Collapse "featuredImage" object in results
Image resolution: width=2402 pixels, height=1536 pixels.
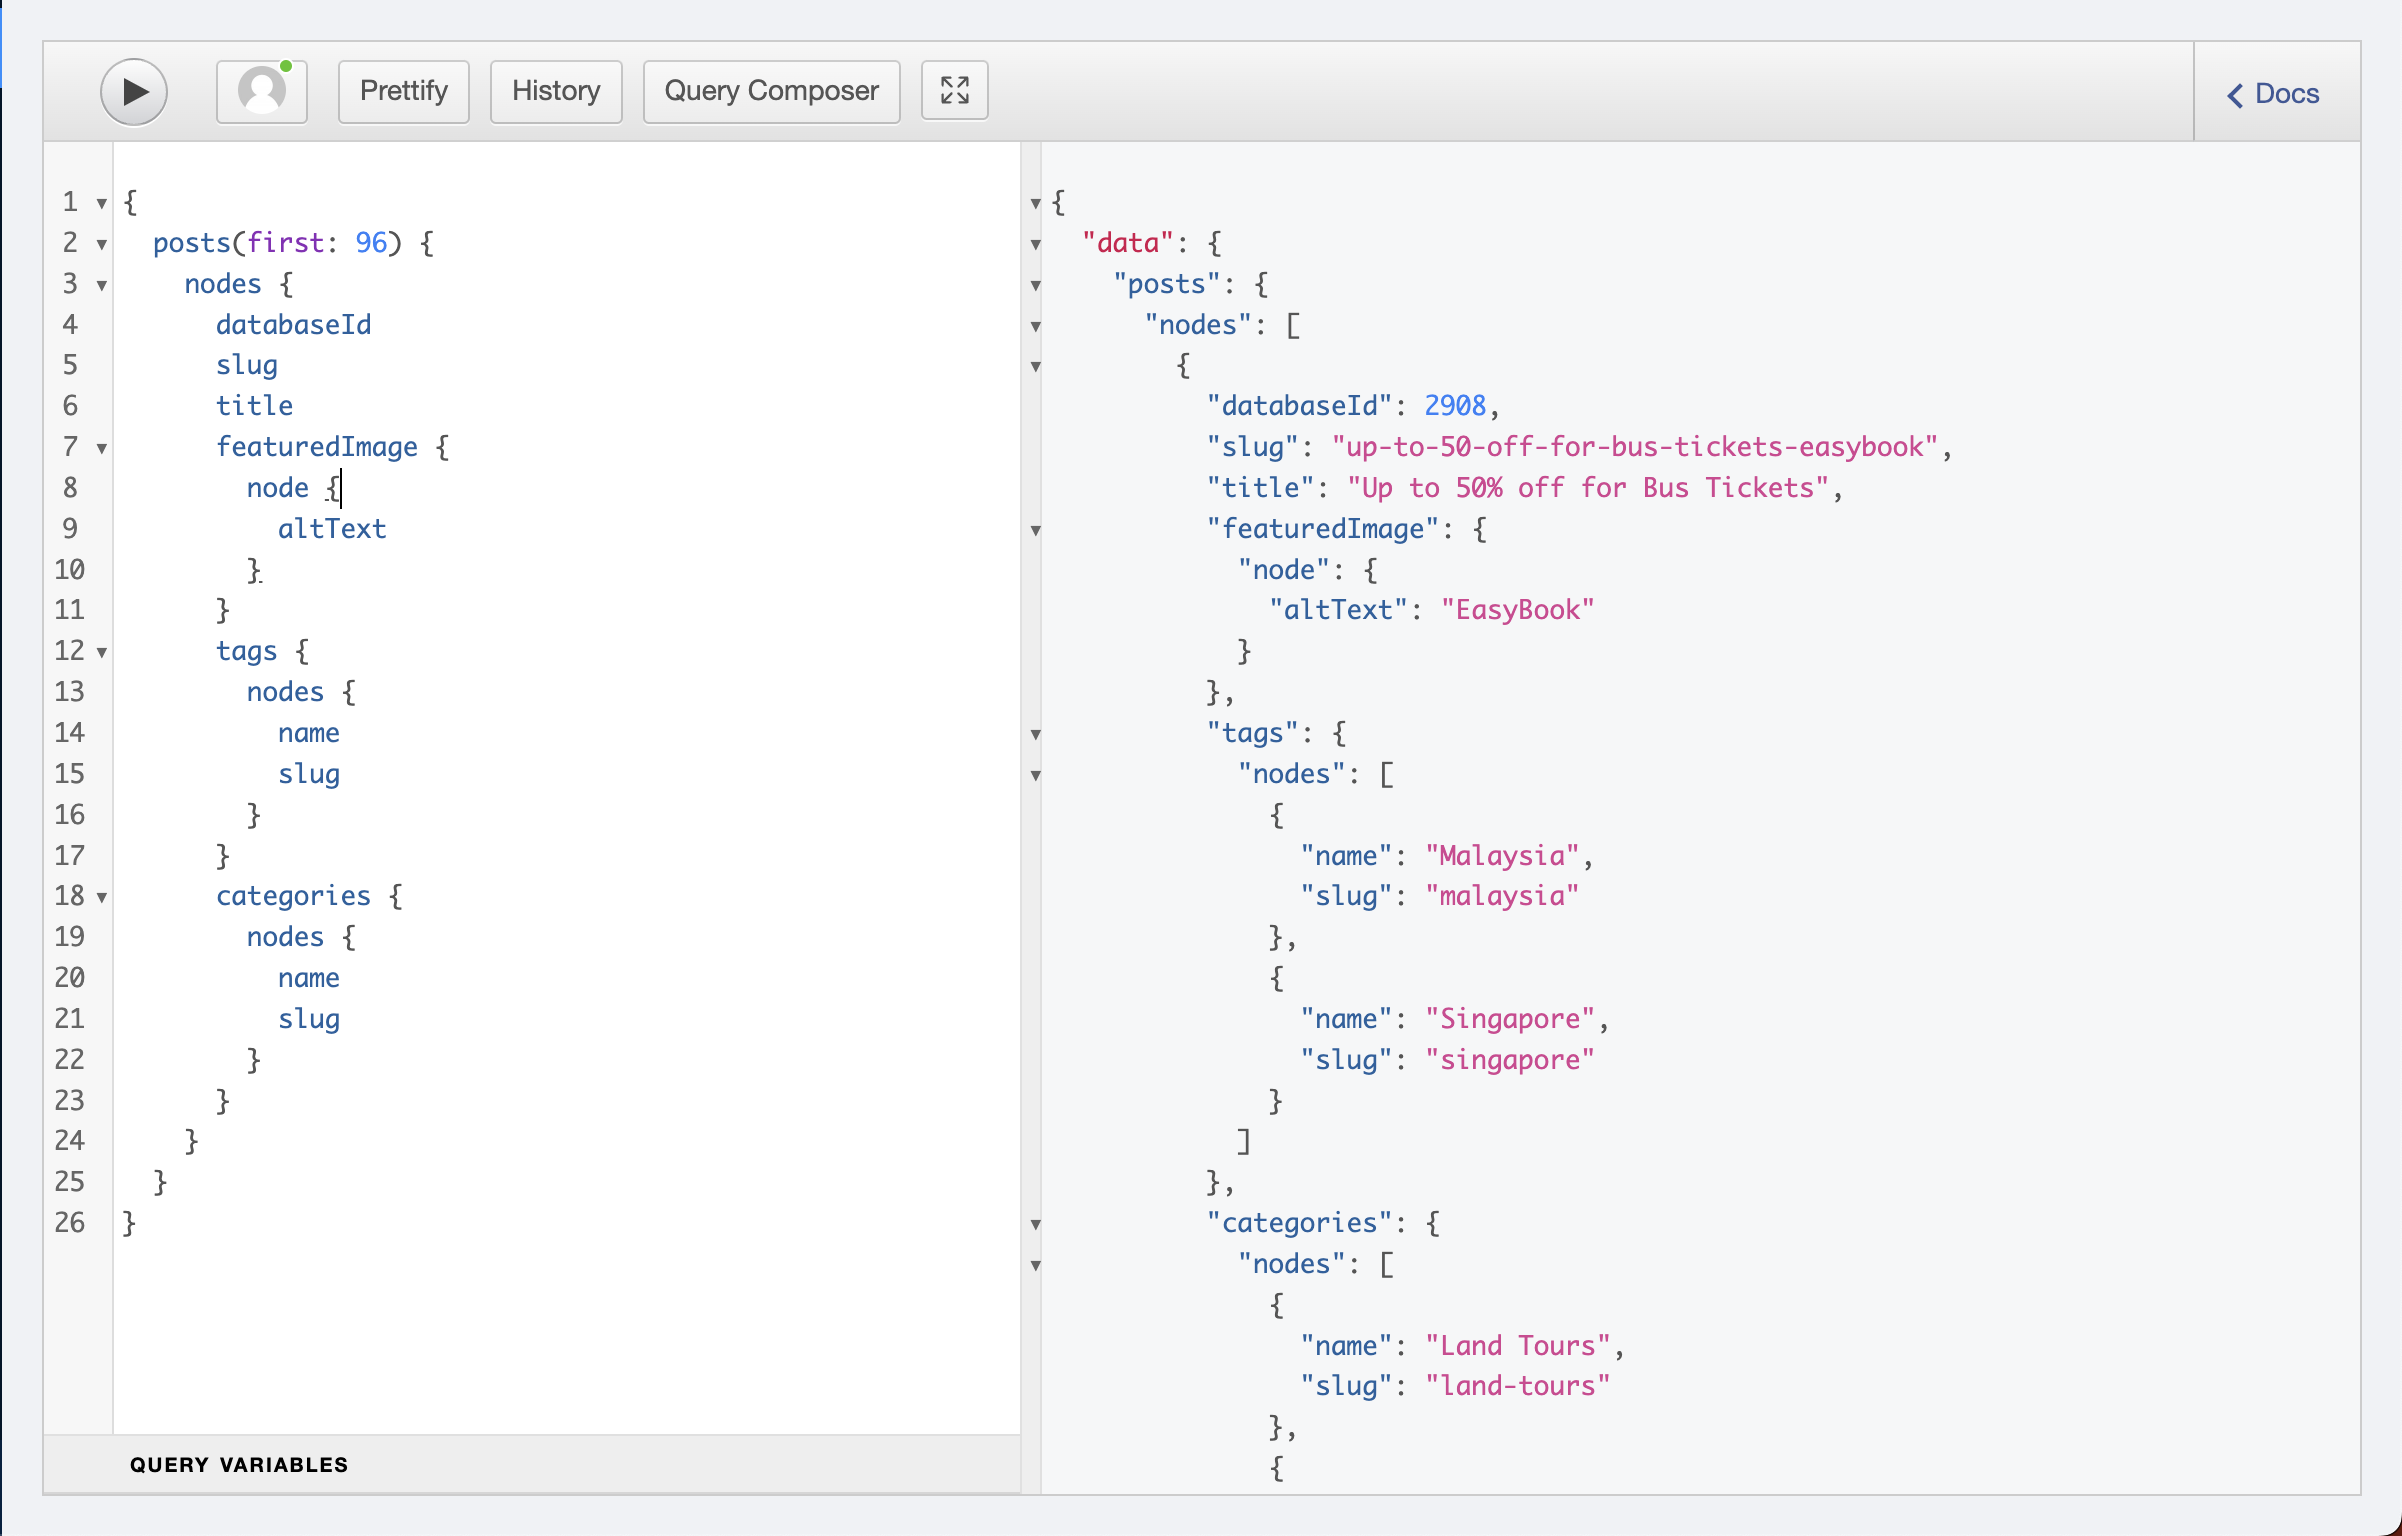(x=1035, y=531)
